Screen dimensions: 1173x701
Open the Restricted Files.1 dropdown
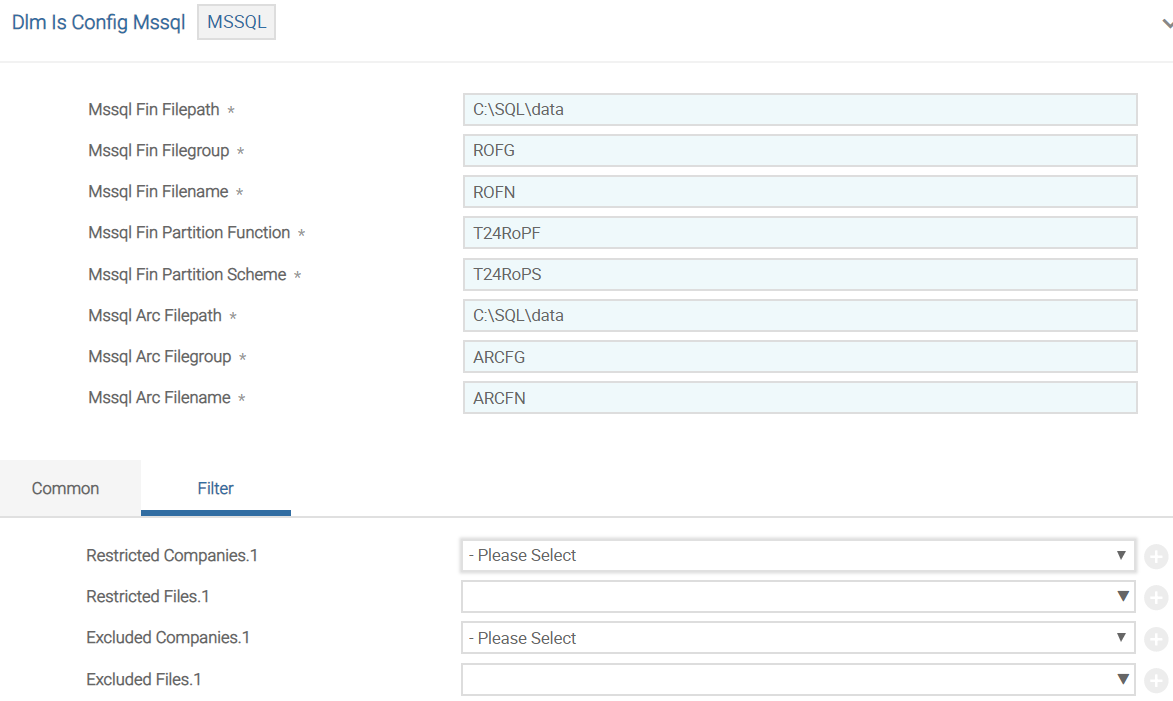click(797, 597)
